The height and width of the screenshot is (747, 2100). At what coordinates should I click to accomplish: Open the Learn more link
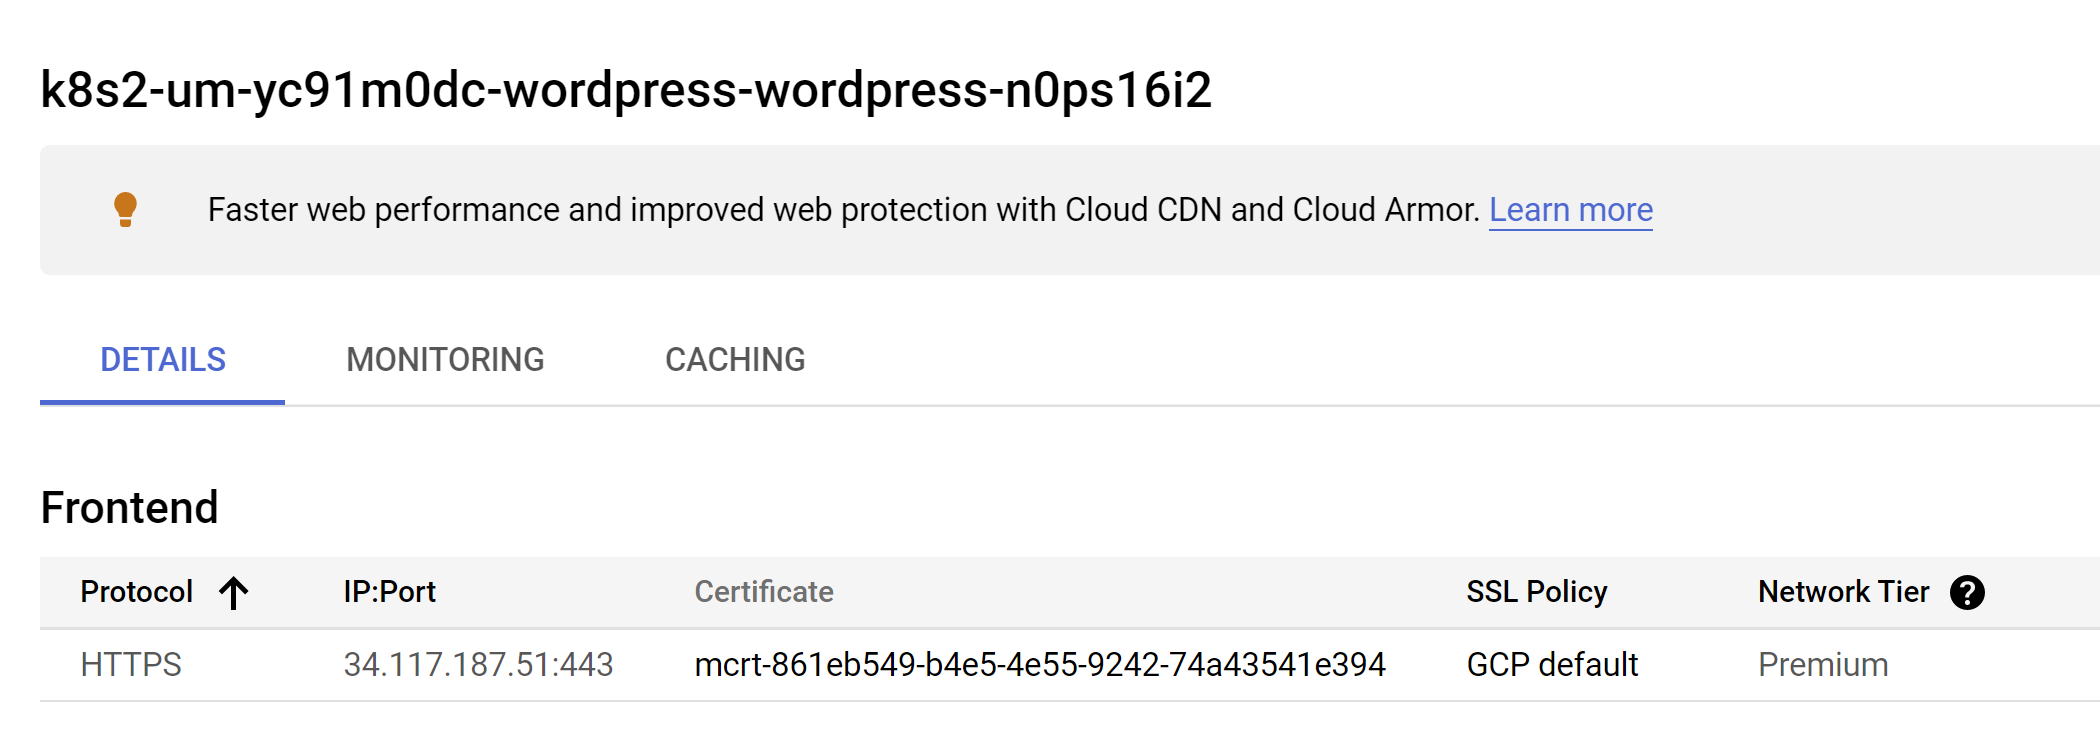point(1571,210)
